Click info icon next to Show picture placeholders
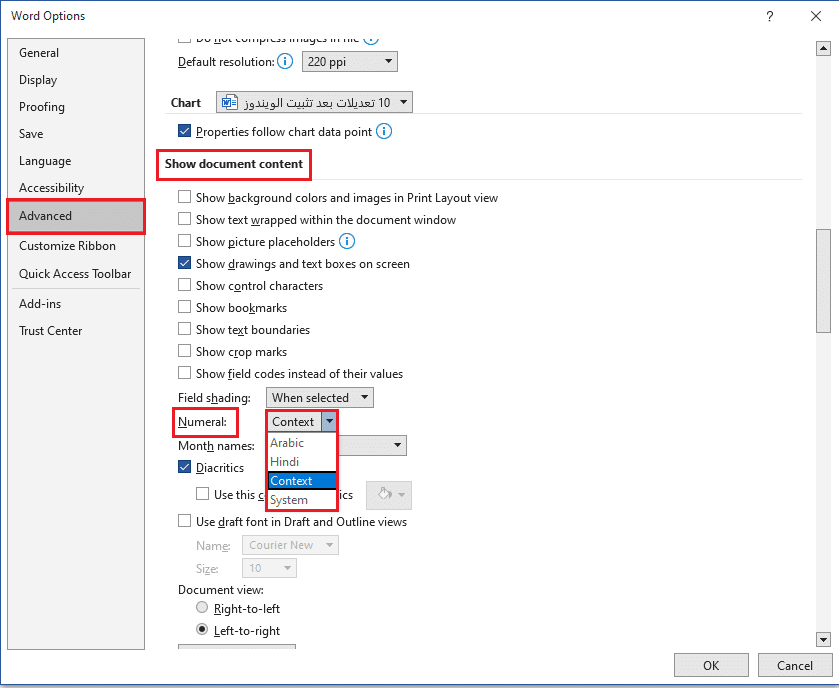This screenshot has width=839, height=688. [x=347, y=241]
